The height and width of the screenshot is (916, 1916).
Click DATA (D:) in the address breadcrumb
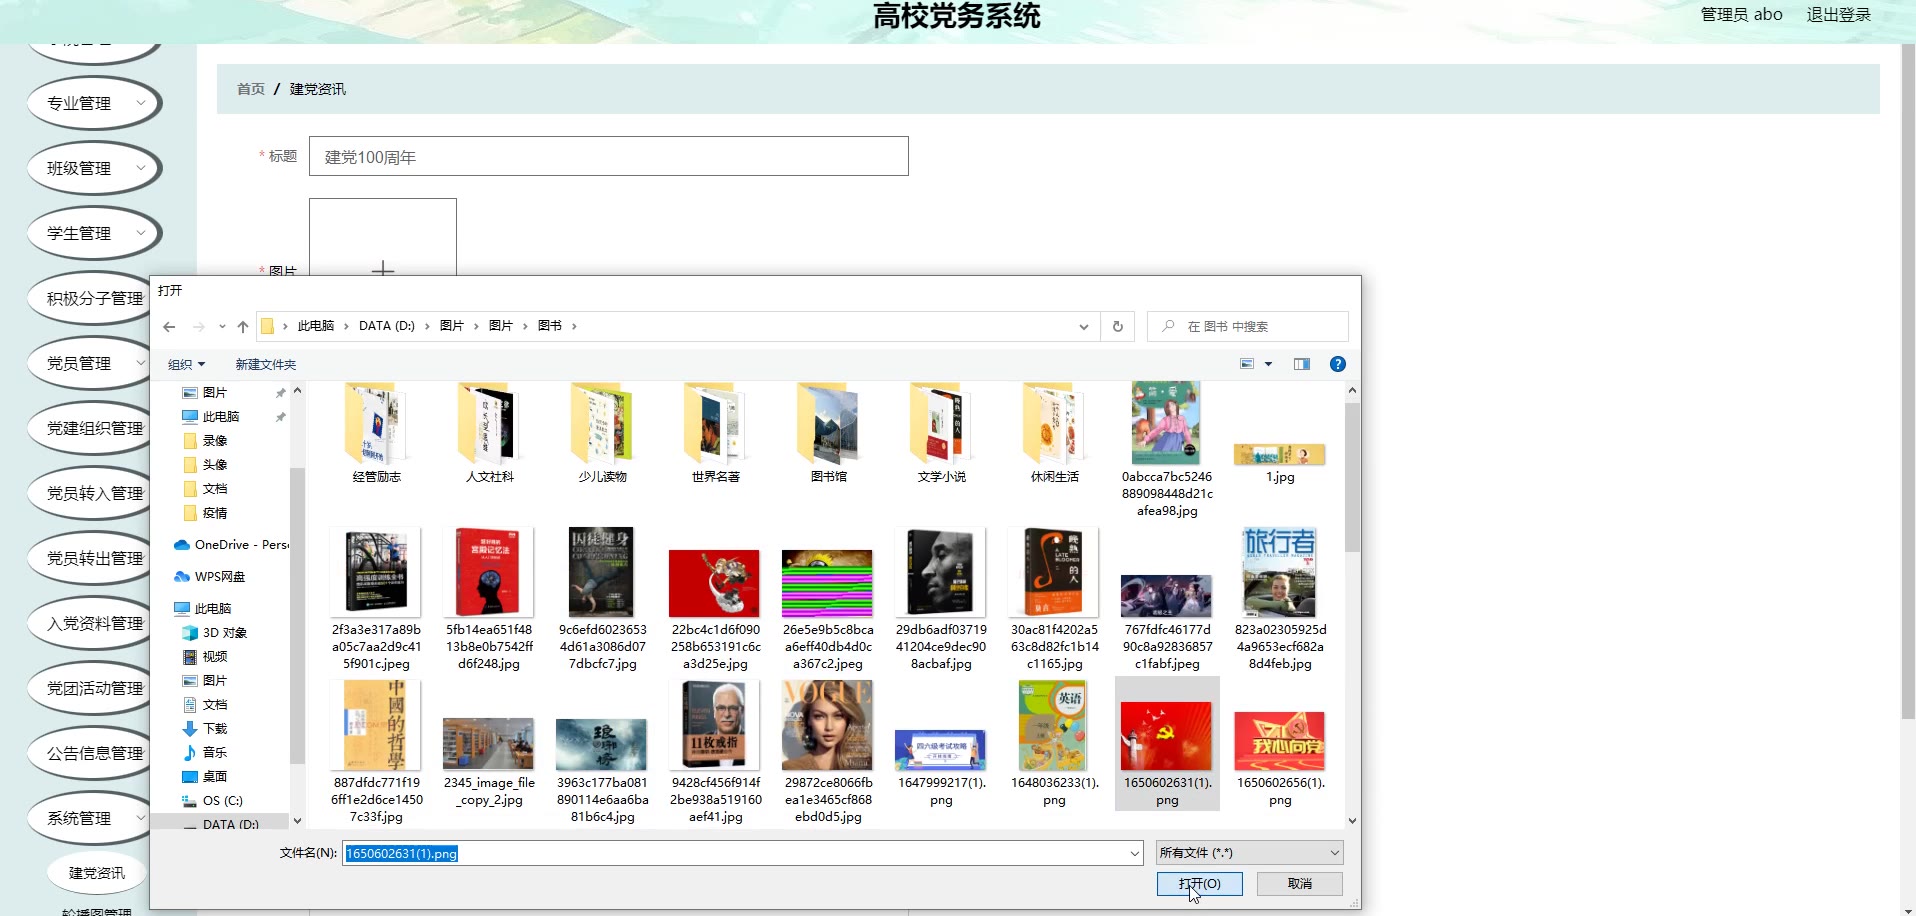[x=386, y=326]
